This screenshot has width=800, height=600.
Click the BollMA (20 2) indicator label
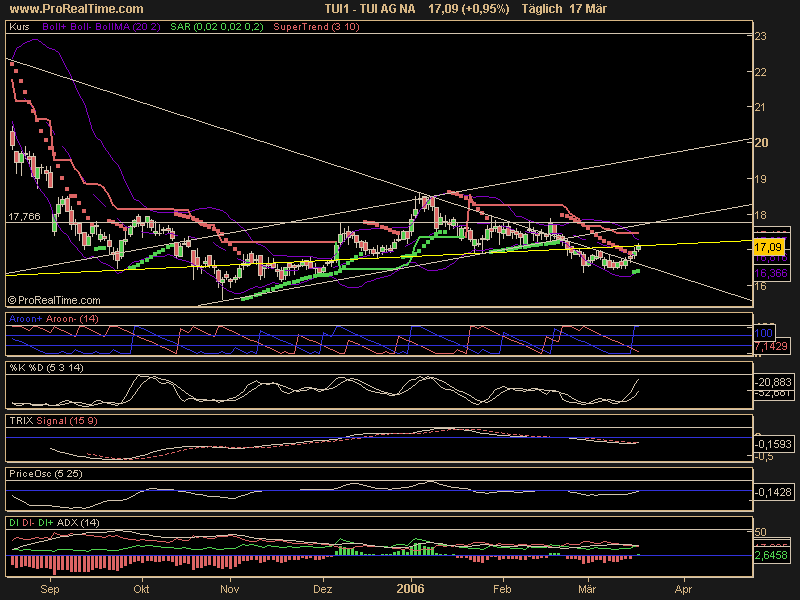[x=126, y=28]
